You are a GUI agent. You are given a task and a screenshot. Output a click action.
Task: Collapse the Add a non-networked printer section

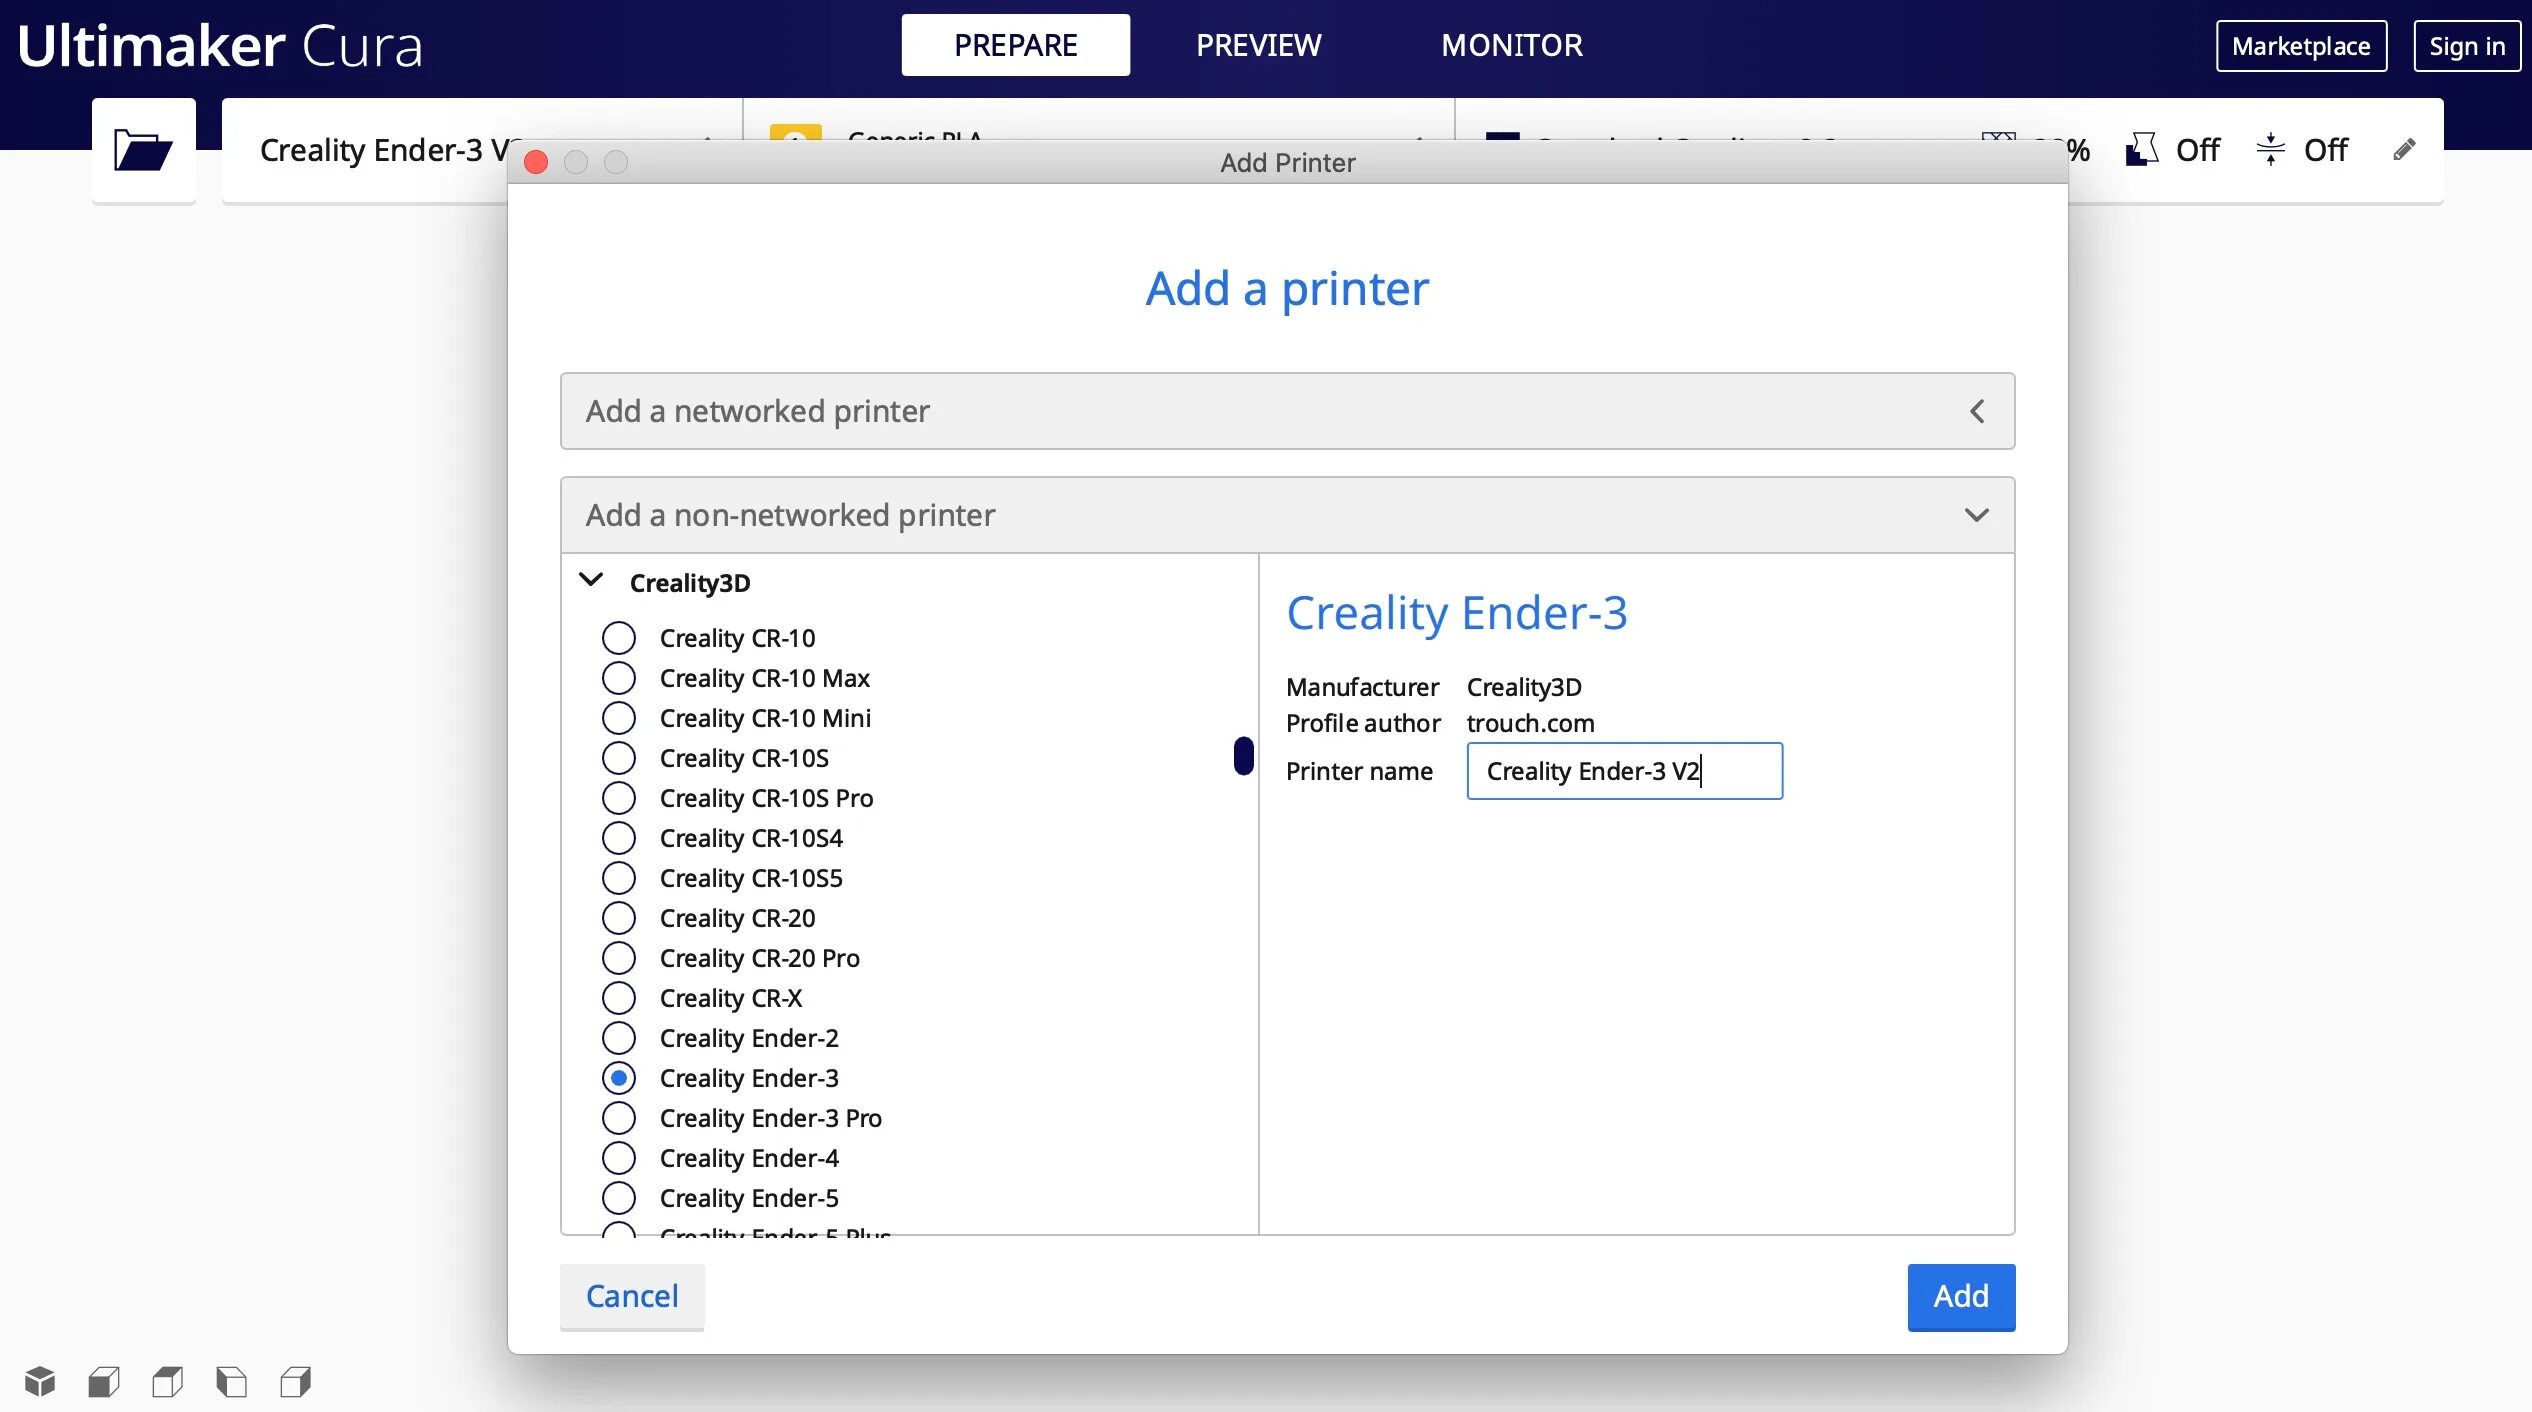coord(1286,515)
